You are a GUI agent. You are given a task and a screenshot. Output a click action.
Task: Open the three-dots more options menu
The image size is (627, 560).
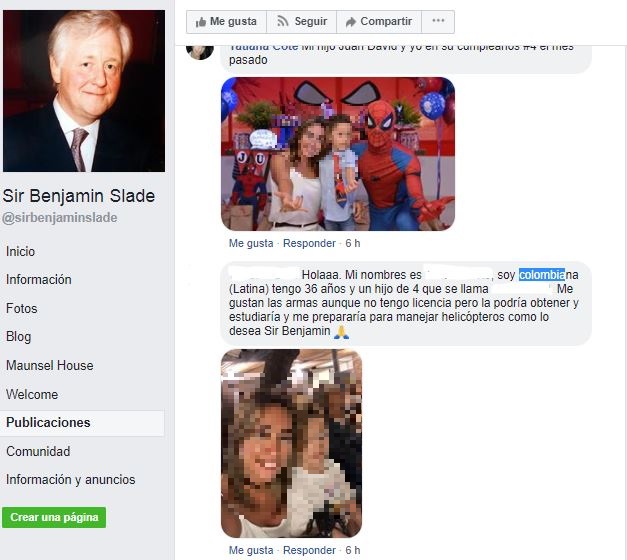coord(438,22)
